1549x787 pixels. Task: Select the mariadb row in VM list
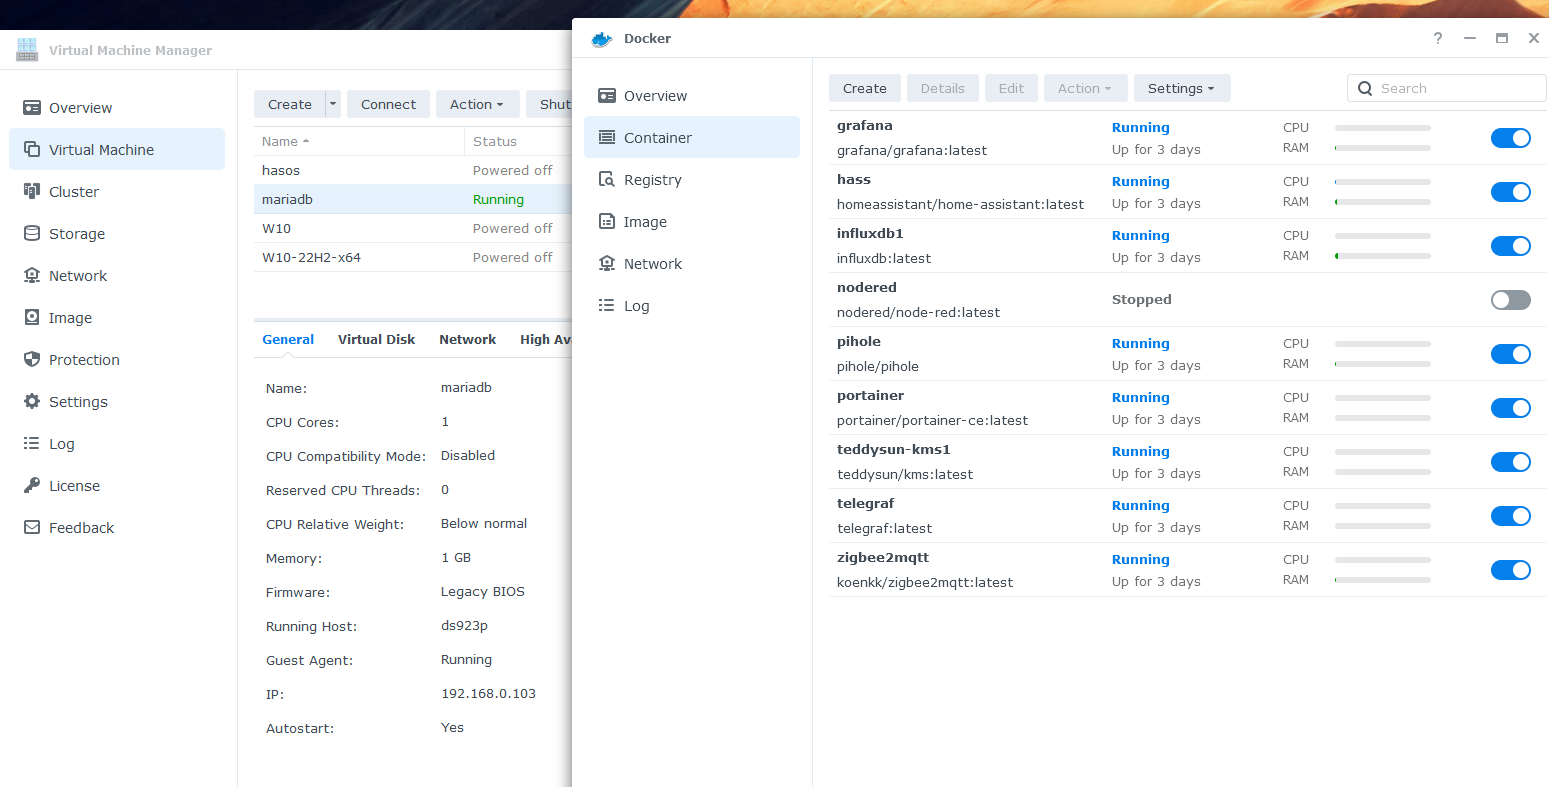[413, 199]
